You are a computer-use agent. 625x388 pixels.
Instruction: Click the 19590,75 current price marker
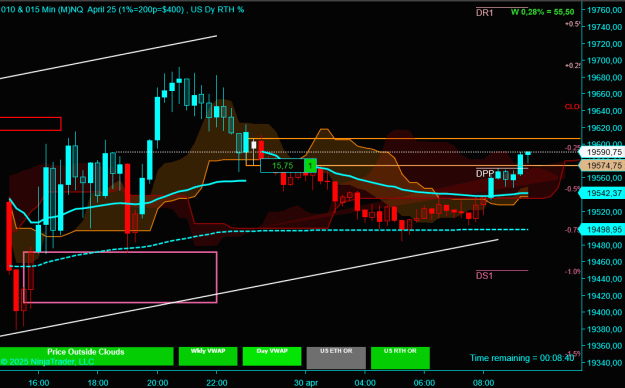pyautogui.click(x=603, y=152)
